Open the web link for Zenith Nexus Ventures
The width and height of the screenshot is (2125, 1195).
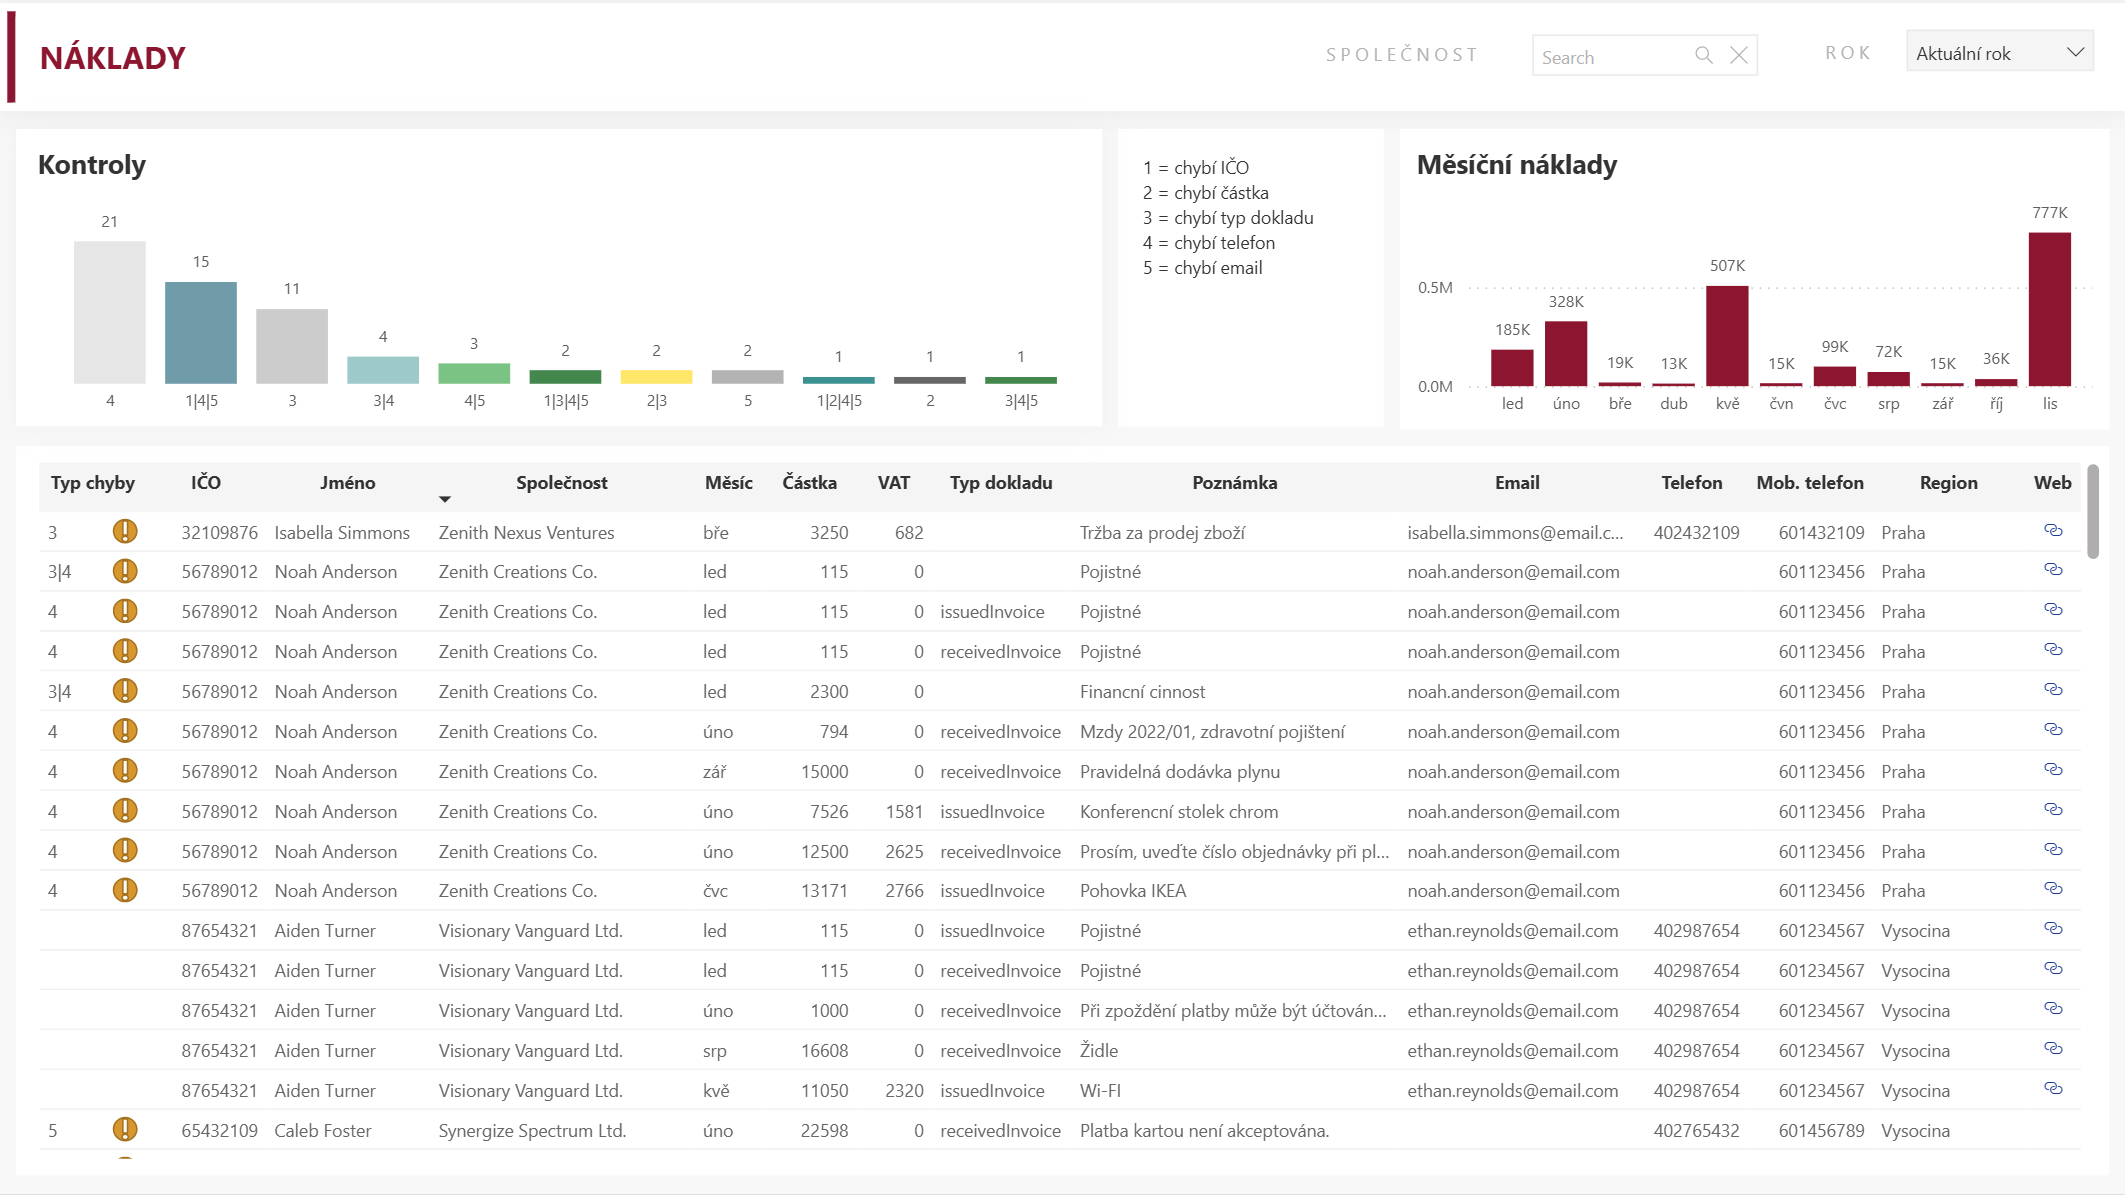pos(2053,531)
